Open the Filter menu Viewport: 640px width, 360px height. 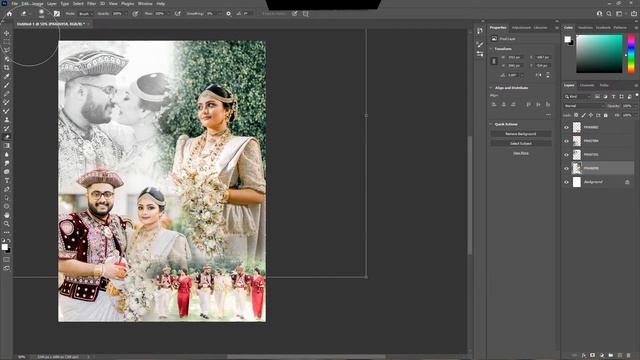91,4
